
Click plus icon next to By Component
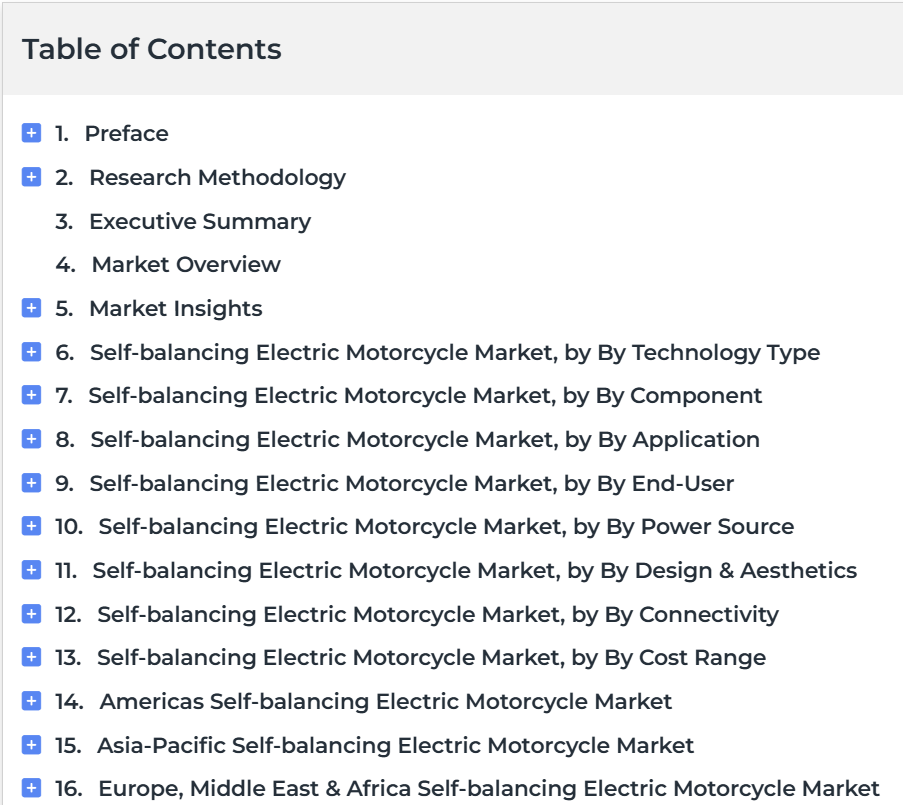(x=31, y=395)
